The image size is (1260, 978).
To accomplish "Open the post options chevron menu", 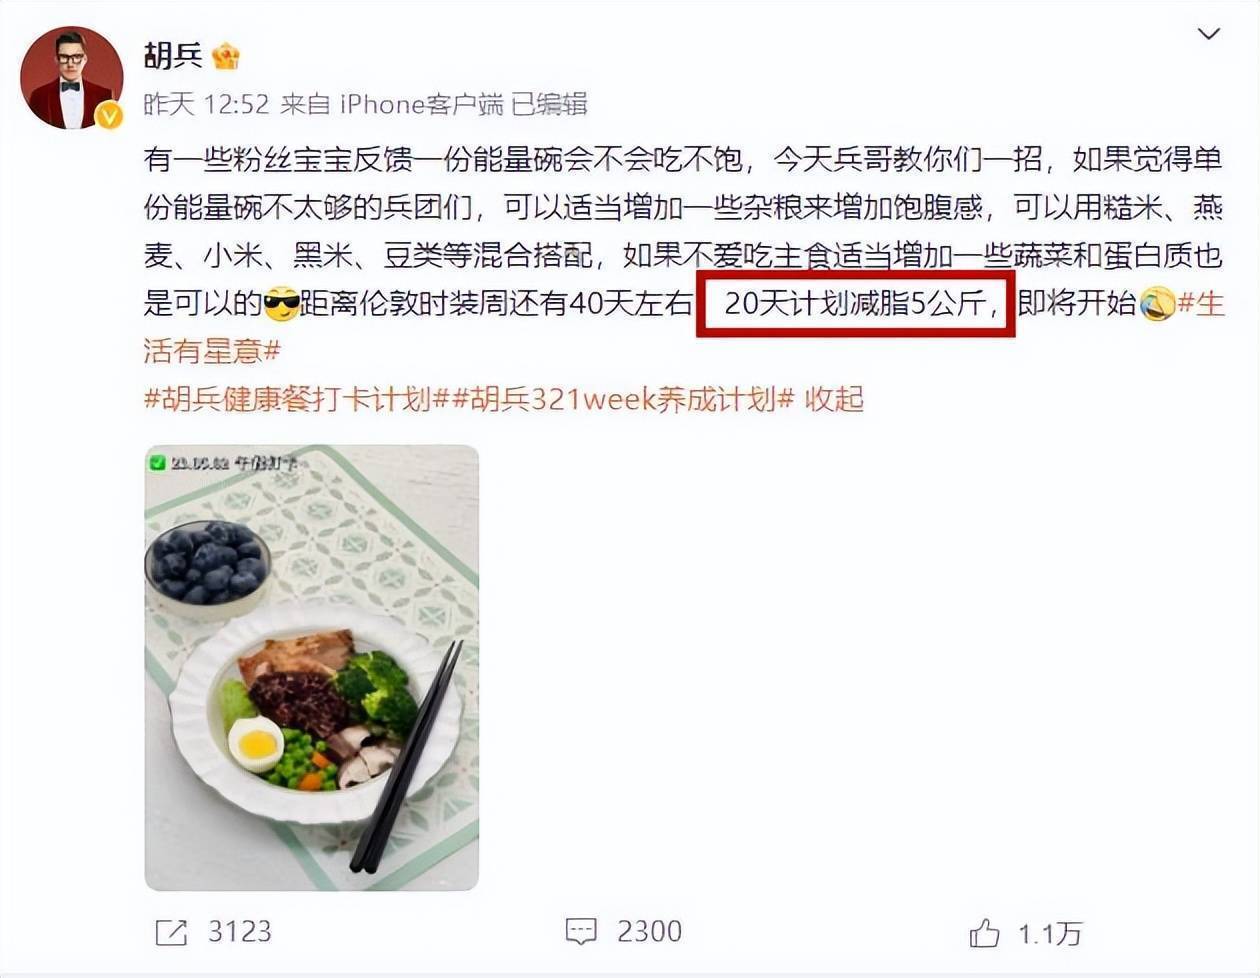I will point(1208,35).
